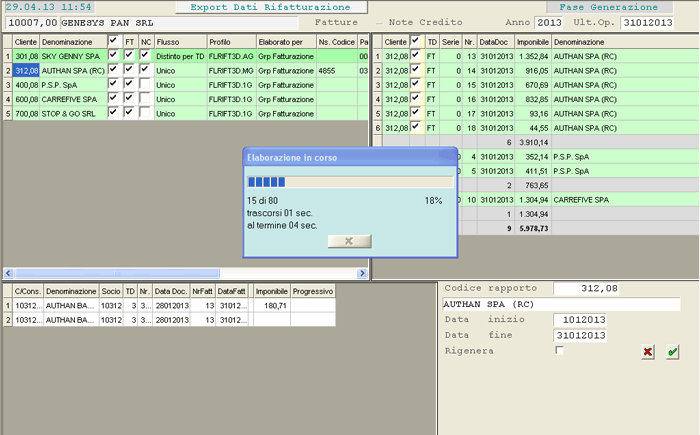700x435 pixels.
Task: Click the Elaborazione progress bar
Action: pyautogui.click(x=350, y=182)
